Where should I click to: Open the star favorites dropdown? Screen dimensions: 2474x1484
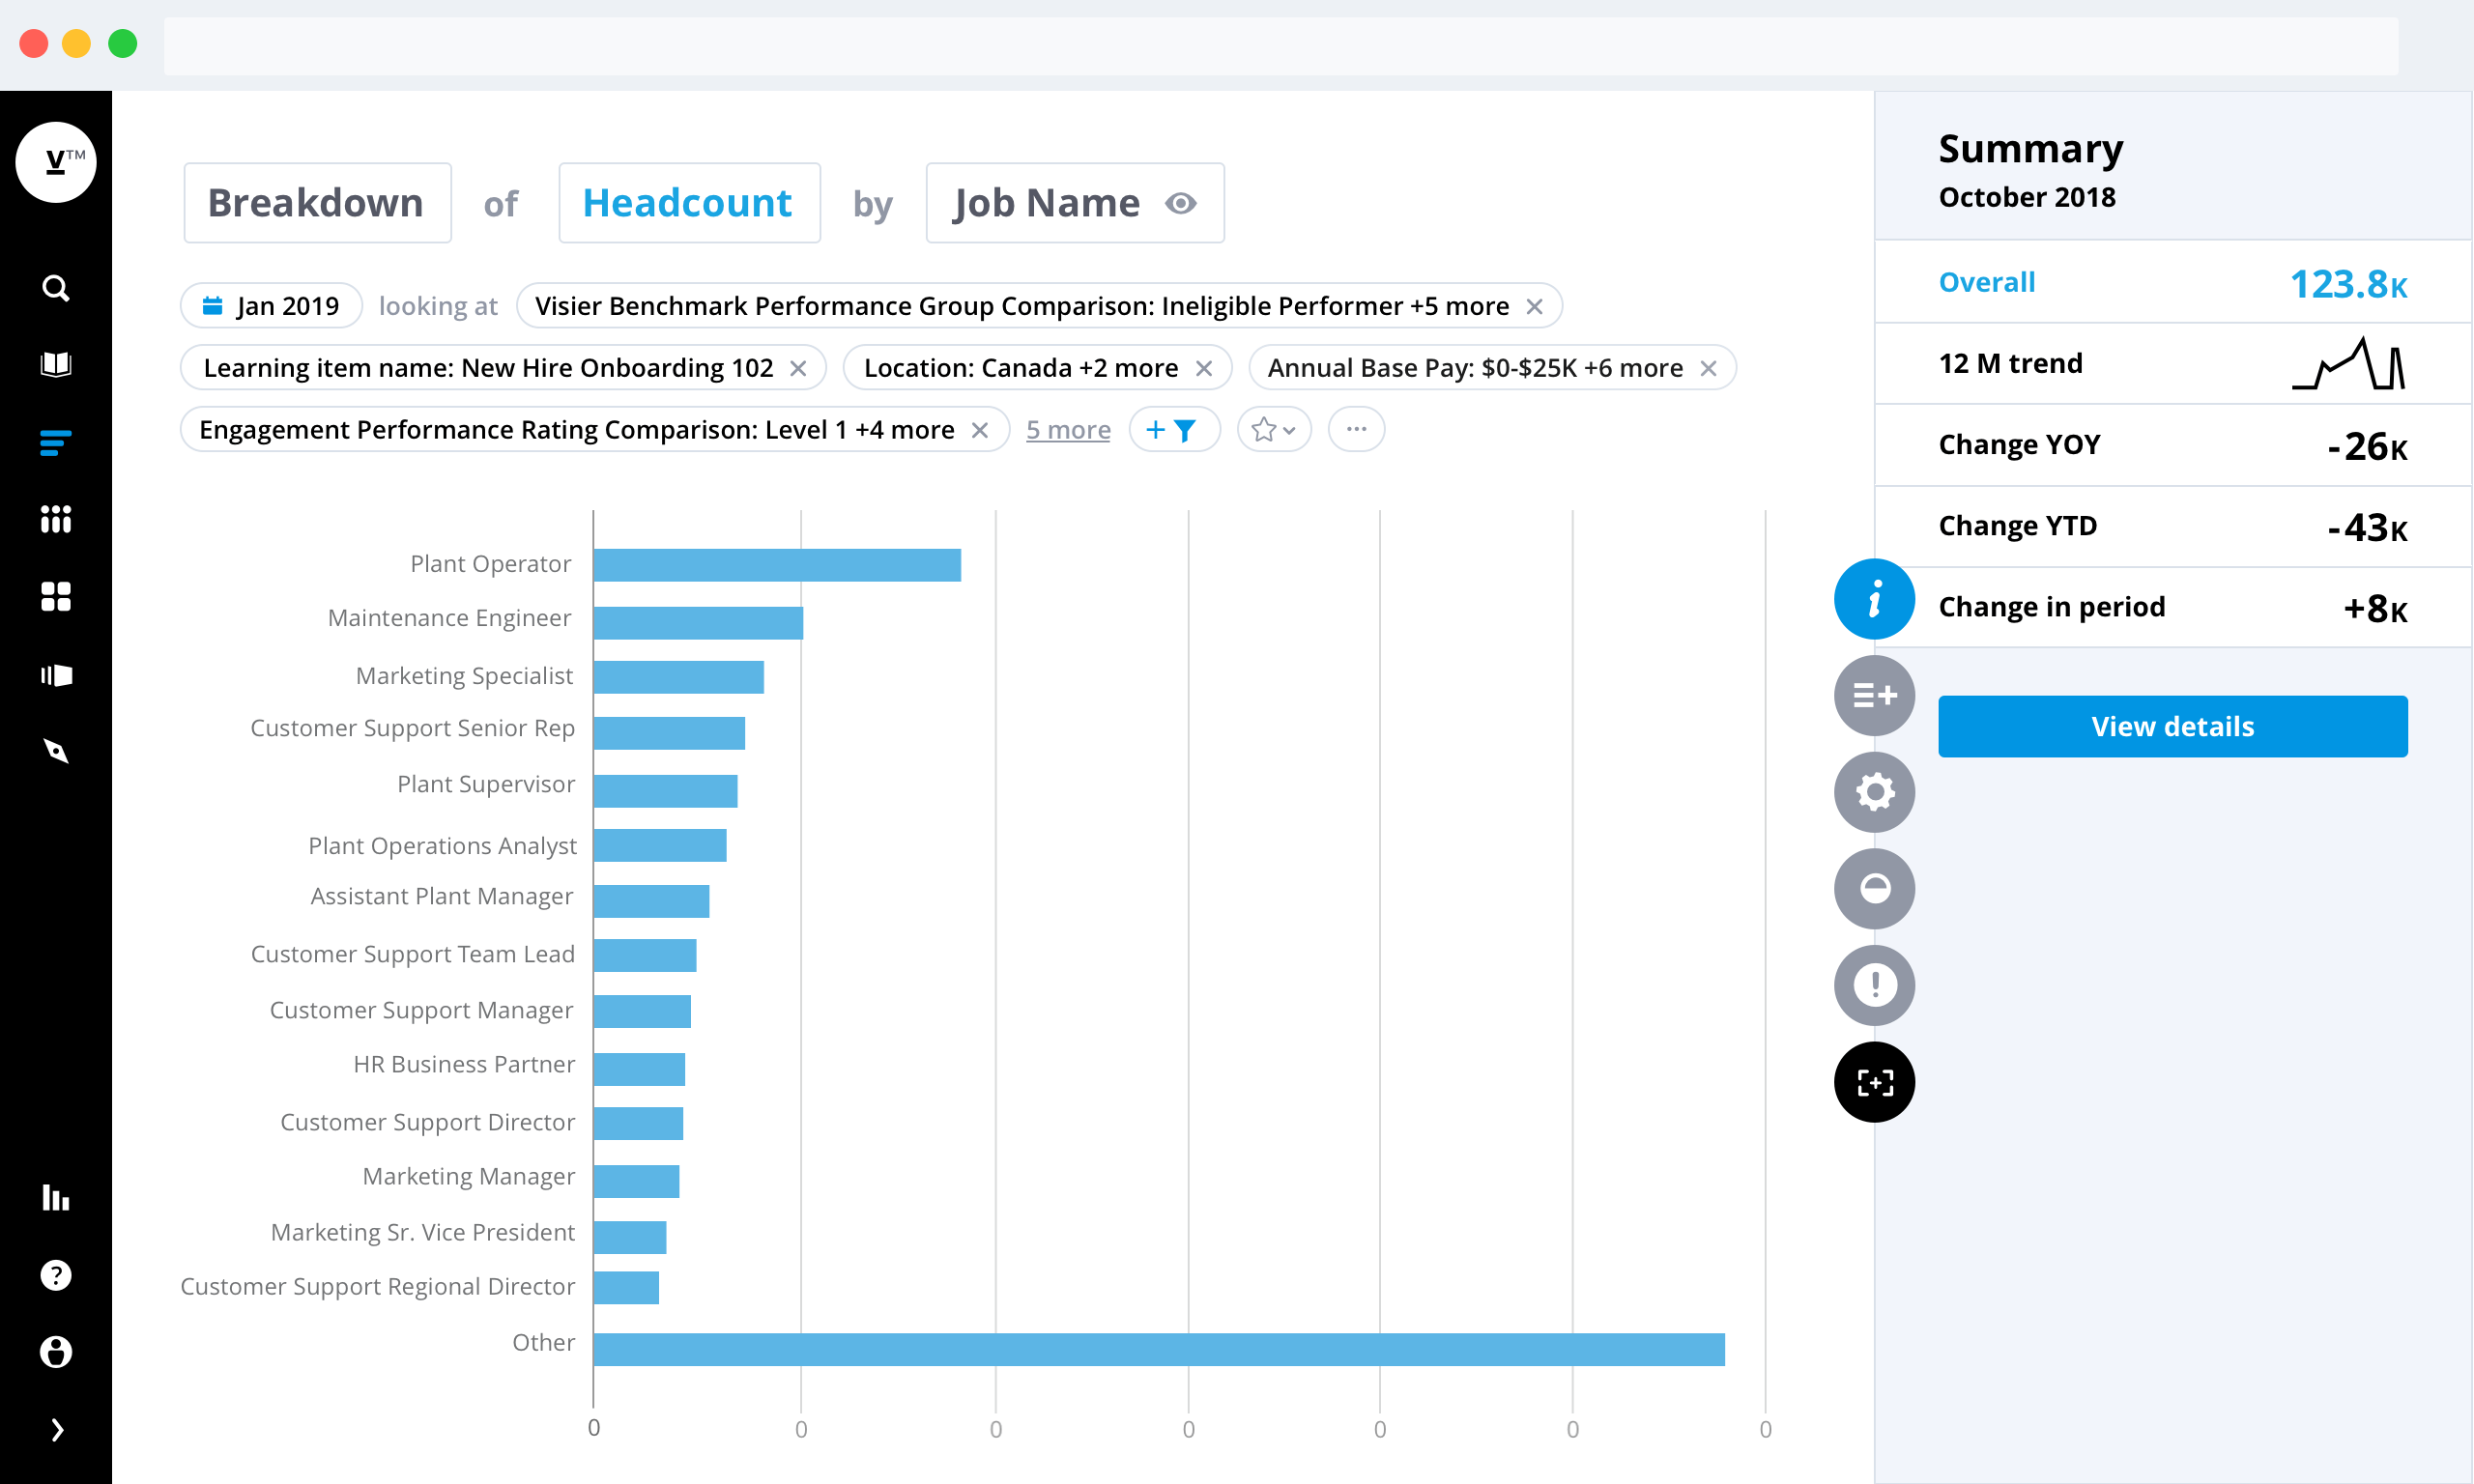point(1274,430)
